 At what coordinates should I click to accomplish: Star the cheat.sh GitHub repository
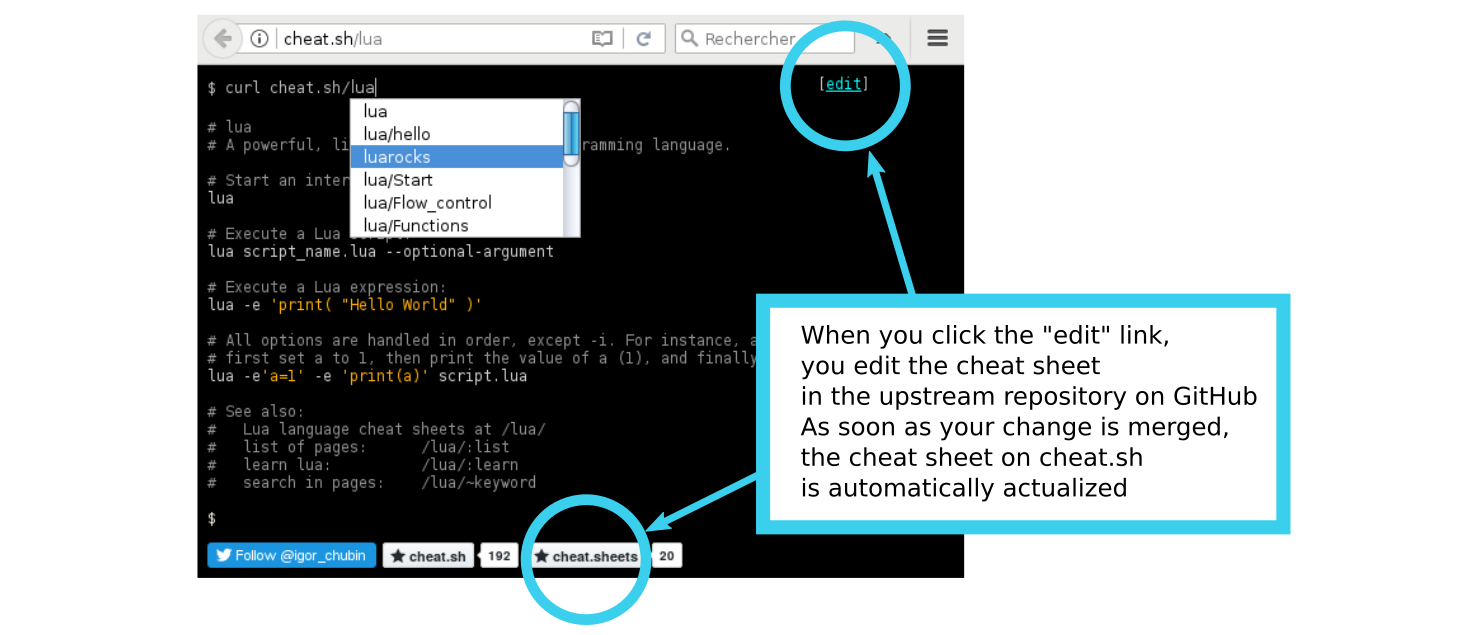pos(428,556)
